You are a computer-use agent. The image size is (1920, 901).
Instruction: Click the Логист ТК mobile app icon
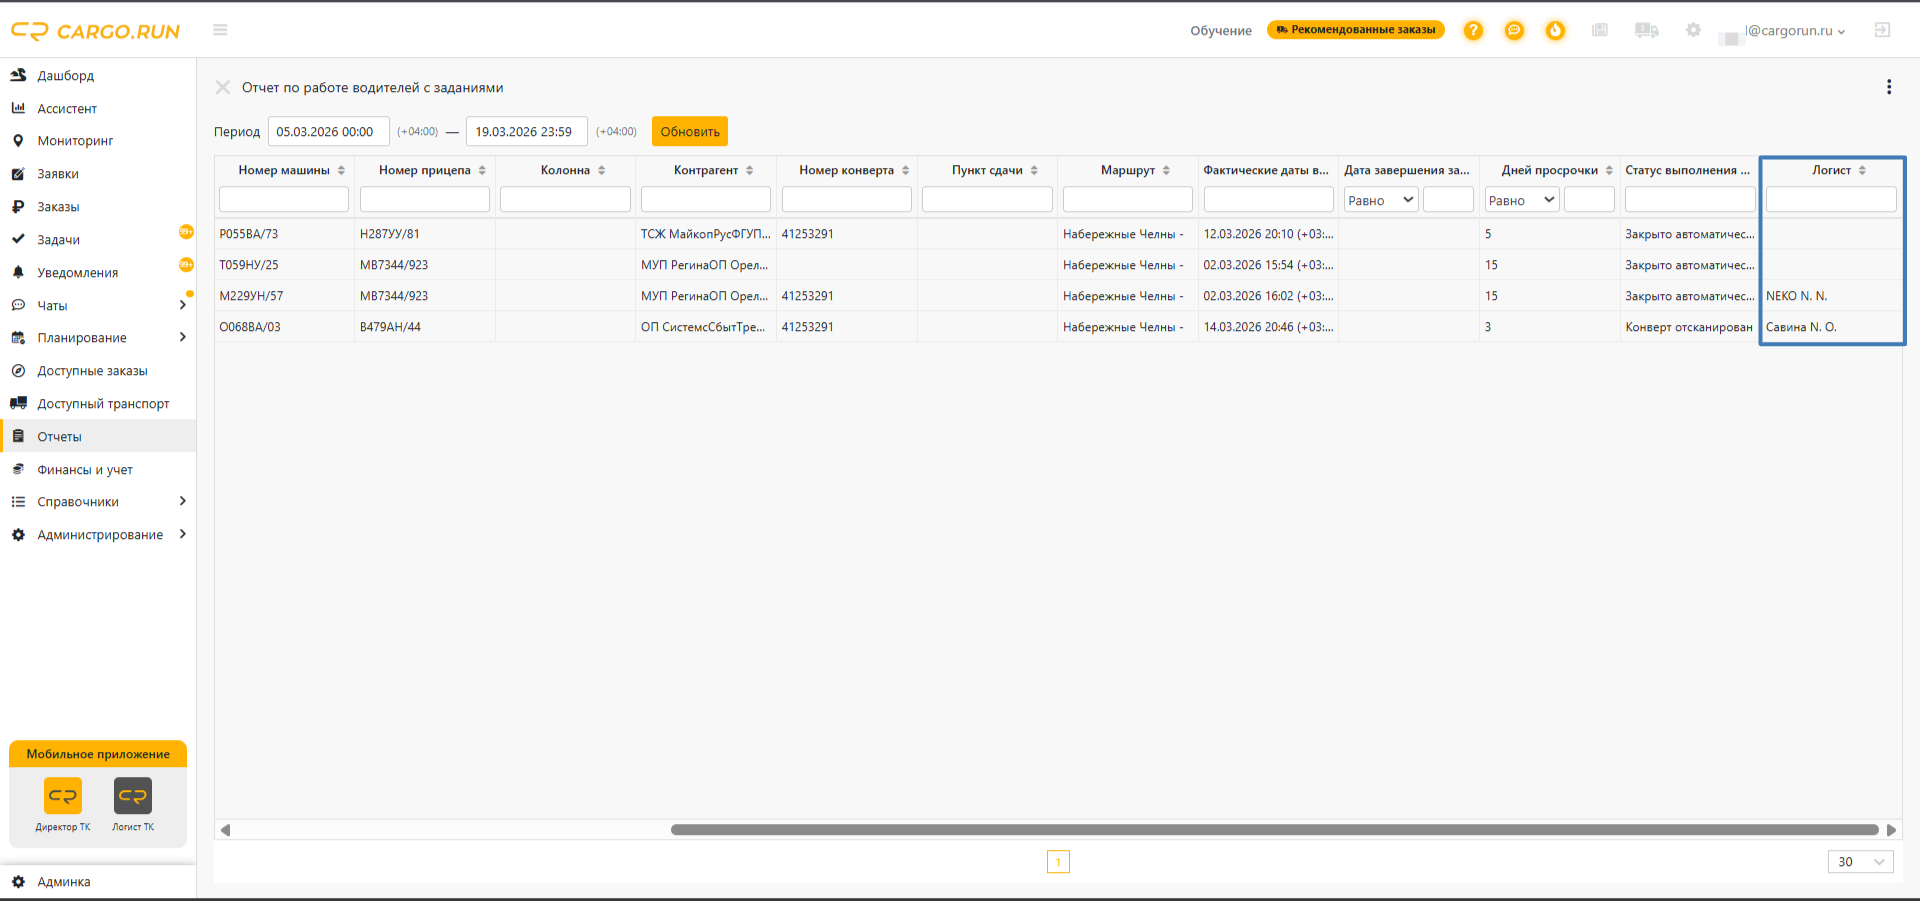(133, 796)
